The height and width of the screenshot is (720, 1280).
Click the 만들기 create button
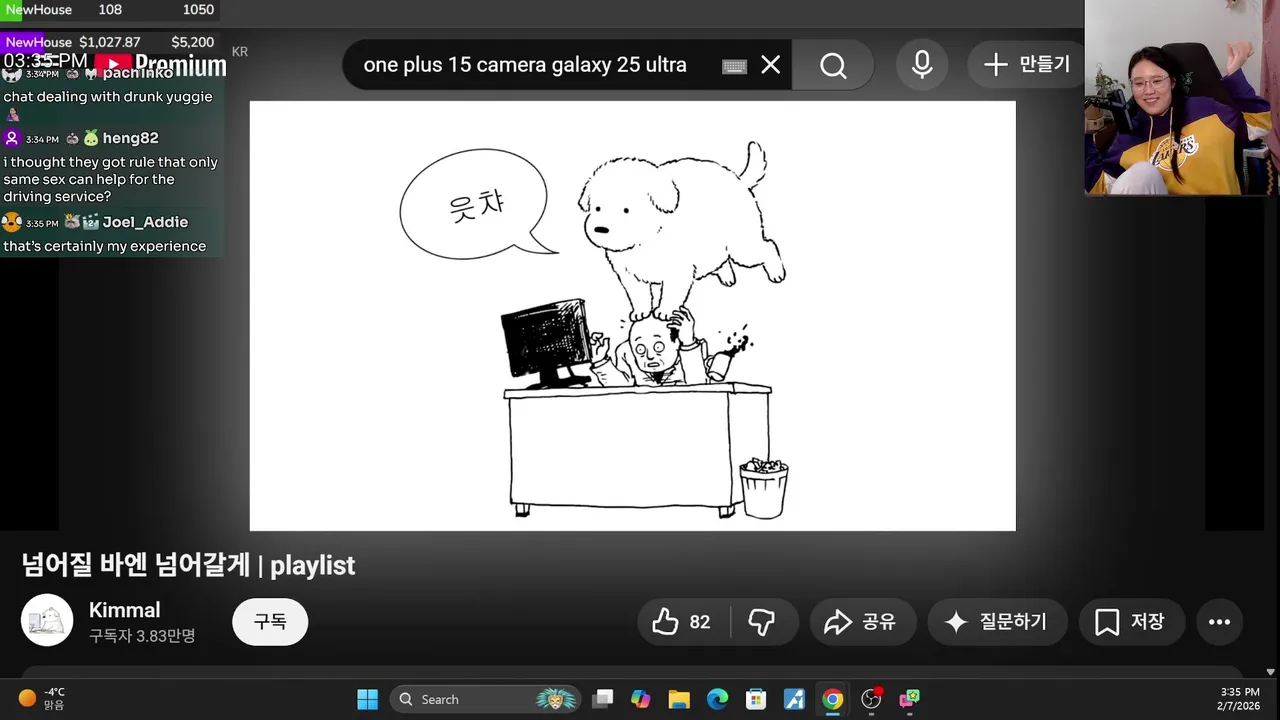pyautogui.click(x=1026, y=65)
